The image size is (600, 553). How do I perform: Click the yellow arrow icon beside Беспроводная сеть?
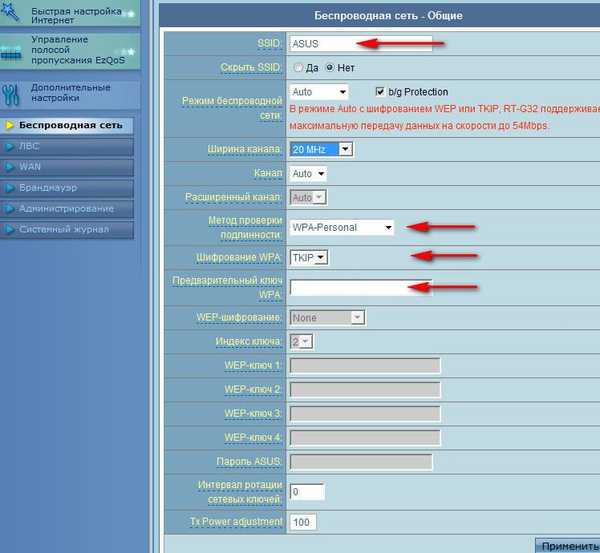coord(10,125)
